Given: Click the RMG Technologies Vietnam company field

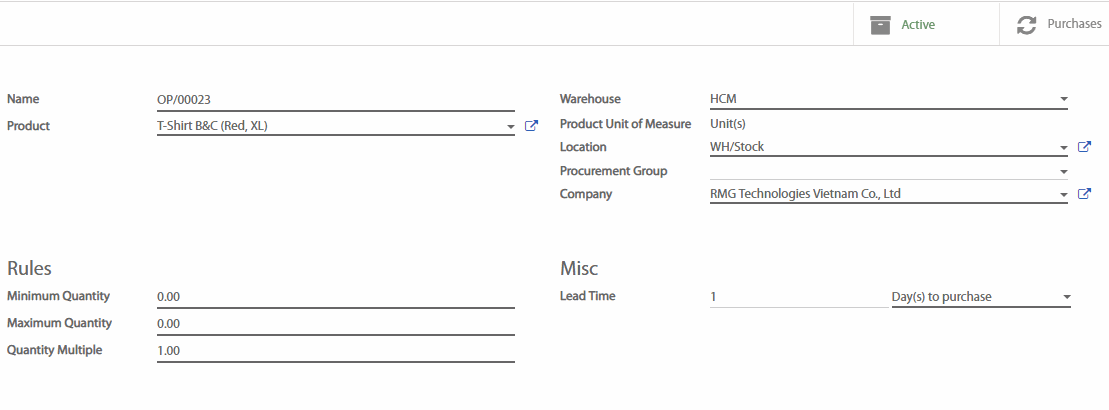Looking at the screenshot, I should click(880, 194).
